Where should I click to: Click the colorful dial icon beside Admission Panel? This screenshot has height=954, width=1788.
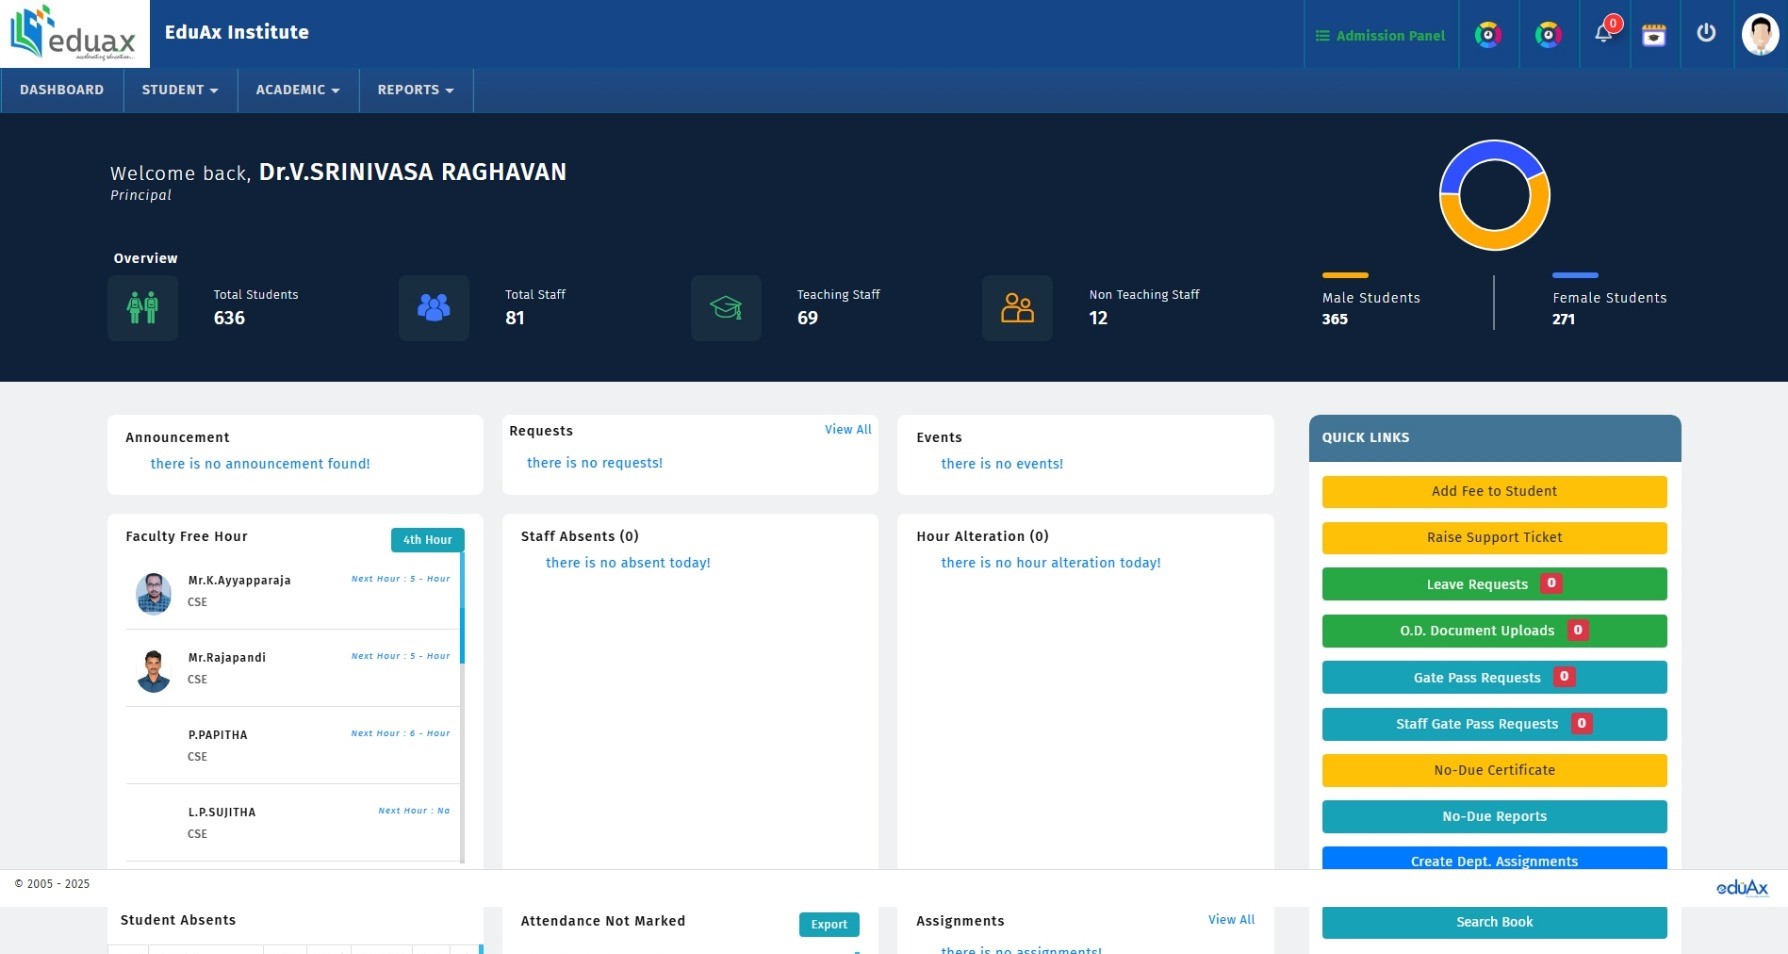point(1488,35)
